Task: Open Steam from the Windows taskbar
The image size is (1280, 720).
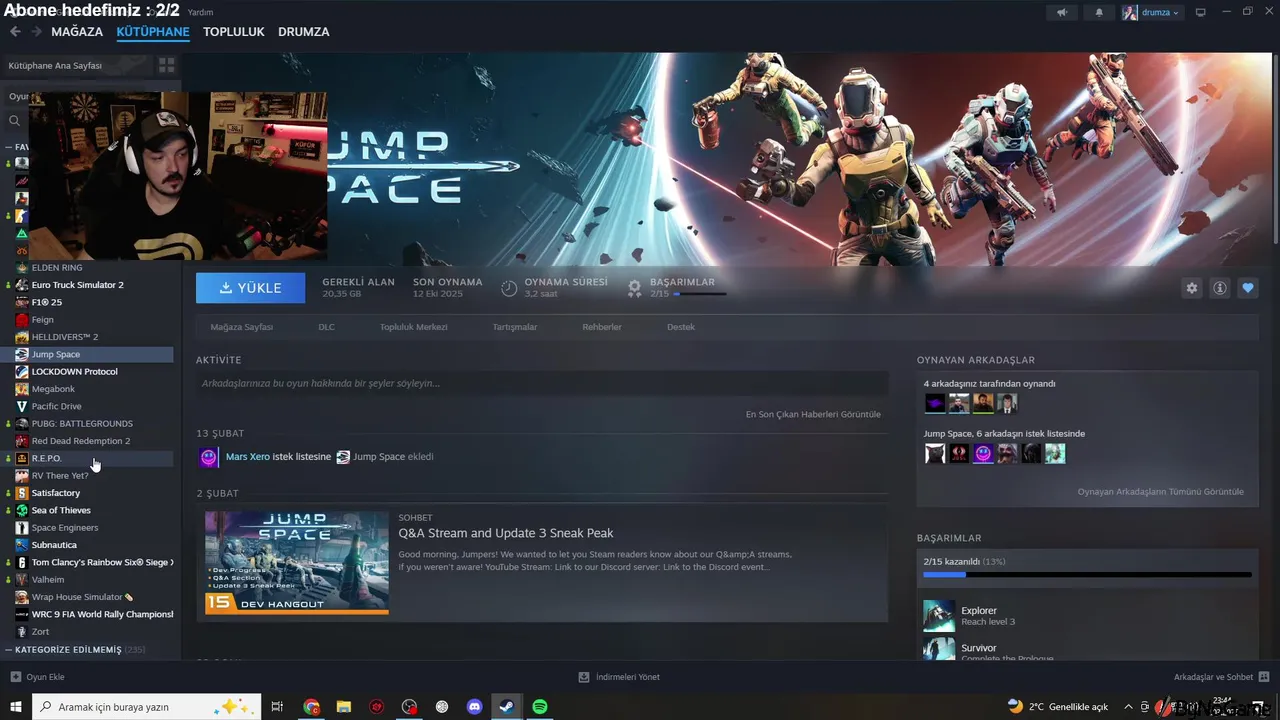Action: pyautogui.click(x=507, y=707)
